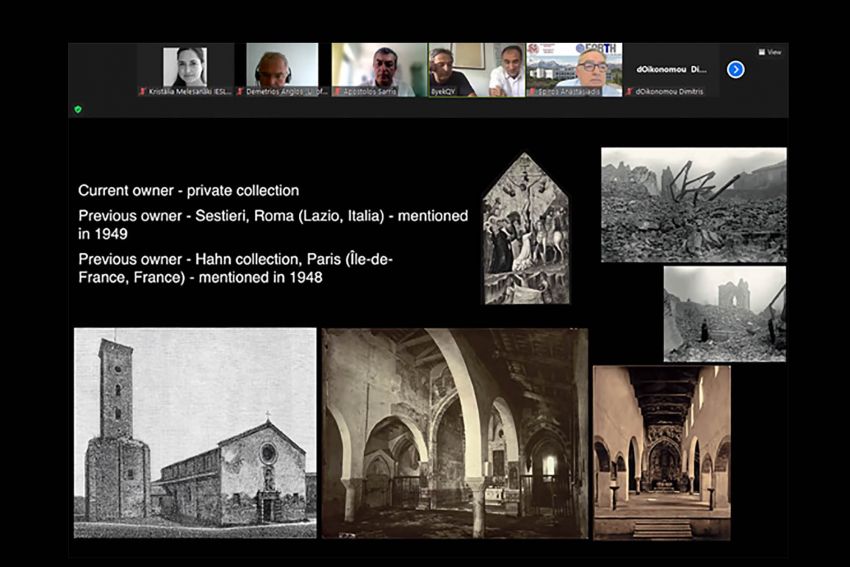Click the ruins photo with standing arch

pyautogui.click(x=725, y=314)
